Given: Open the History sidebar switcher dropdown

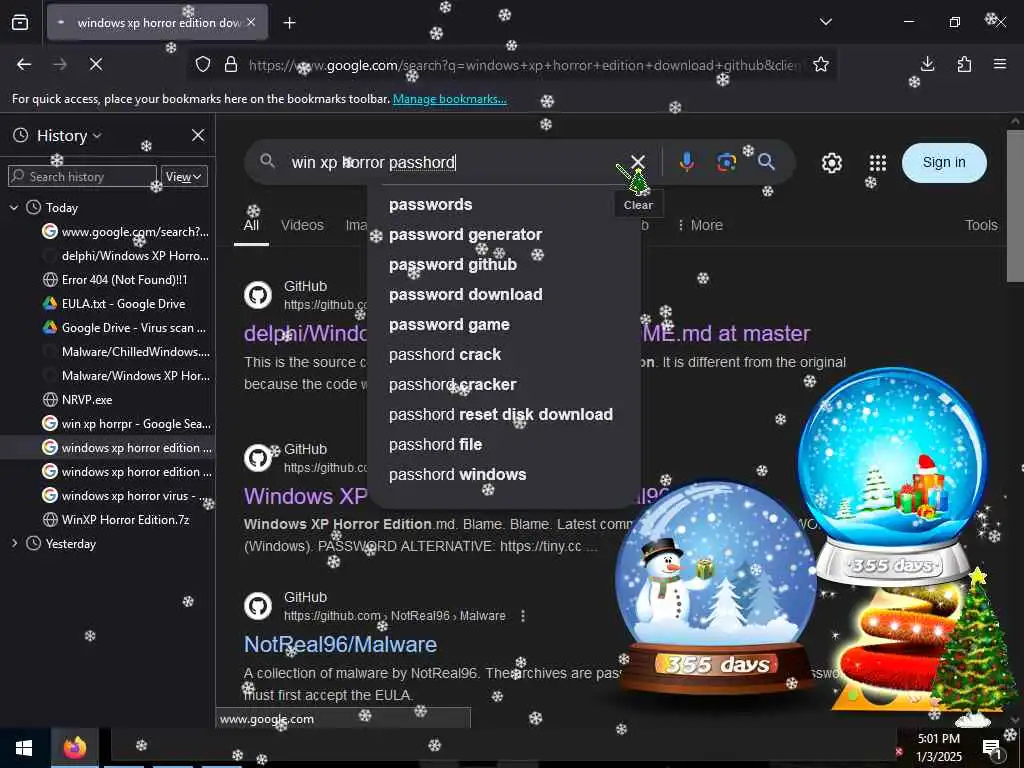Looking at the screenshot, I should (x=69, y=136).
